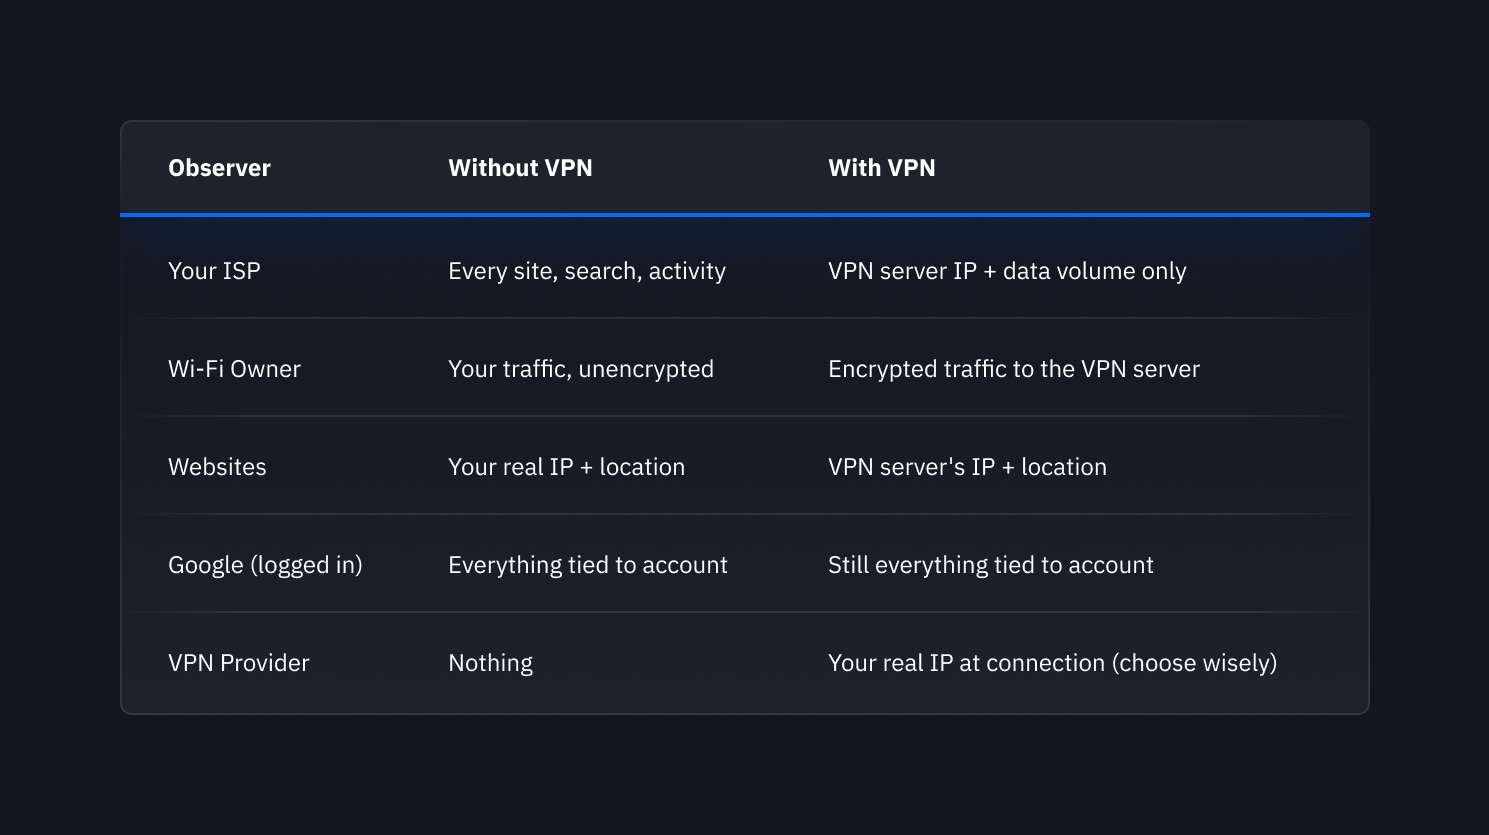This screenshot has width=1489, height=835.
Task: Select the VPN Provider row label
Action: tap(239, 663)
